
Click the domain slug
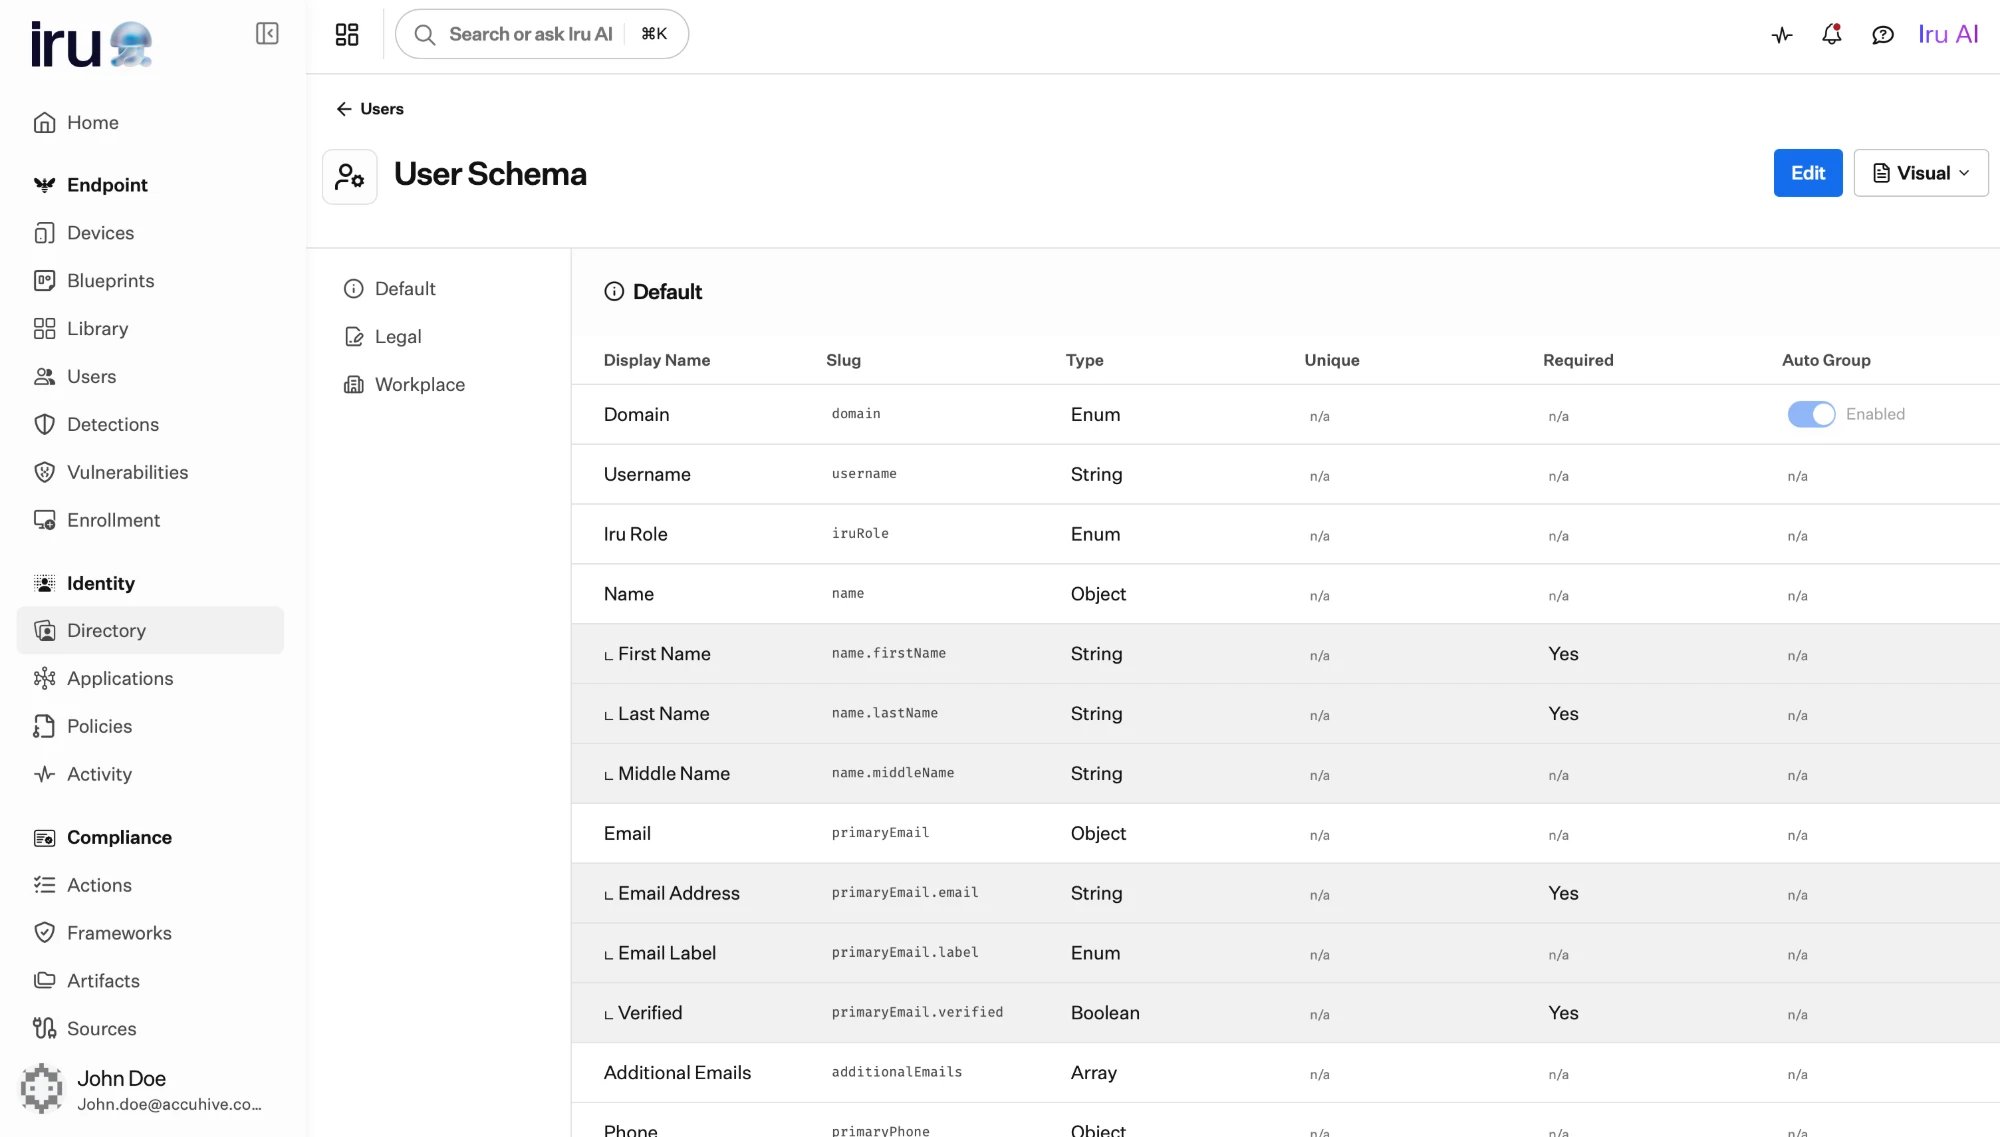click(x=855, y=414)
